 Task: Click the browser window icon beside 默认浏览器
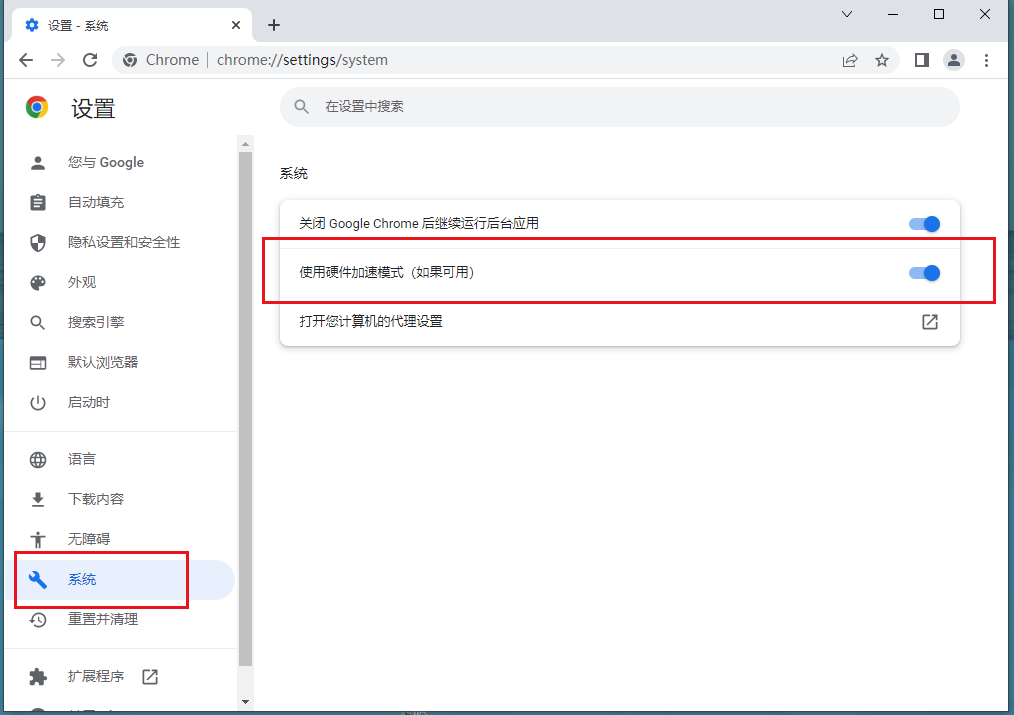point(38,363)
